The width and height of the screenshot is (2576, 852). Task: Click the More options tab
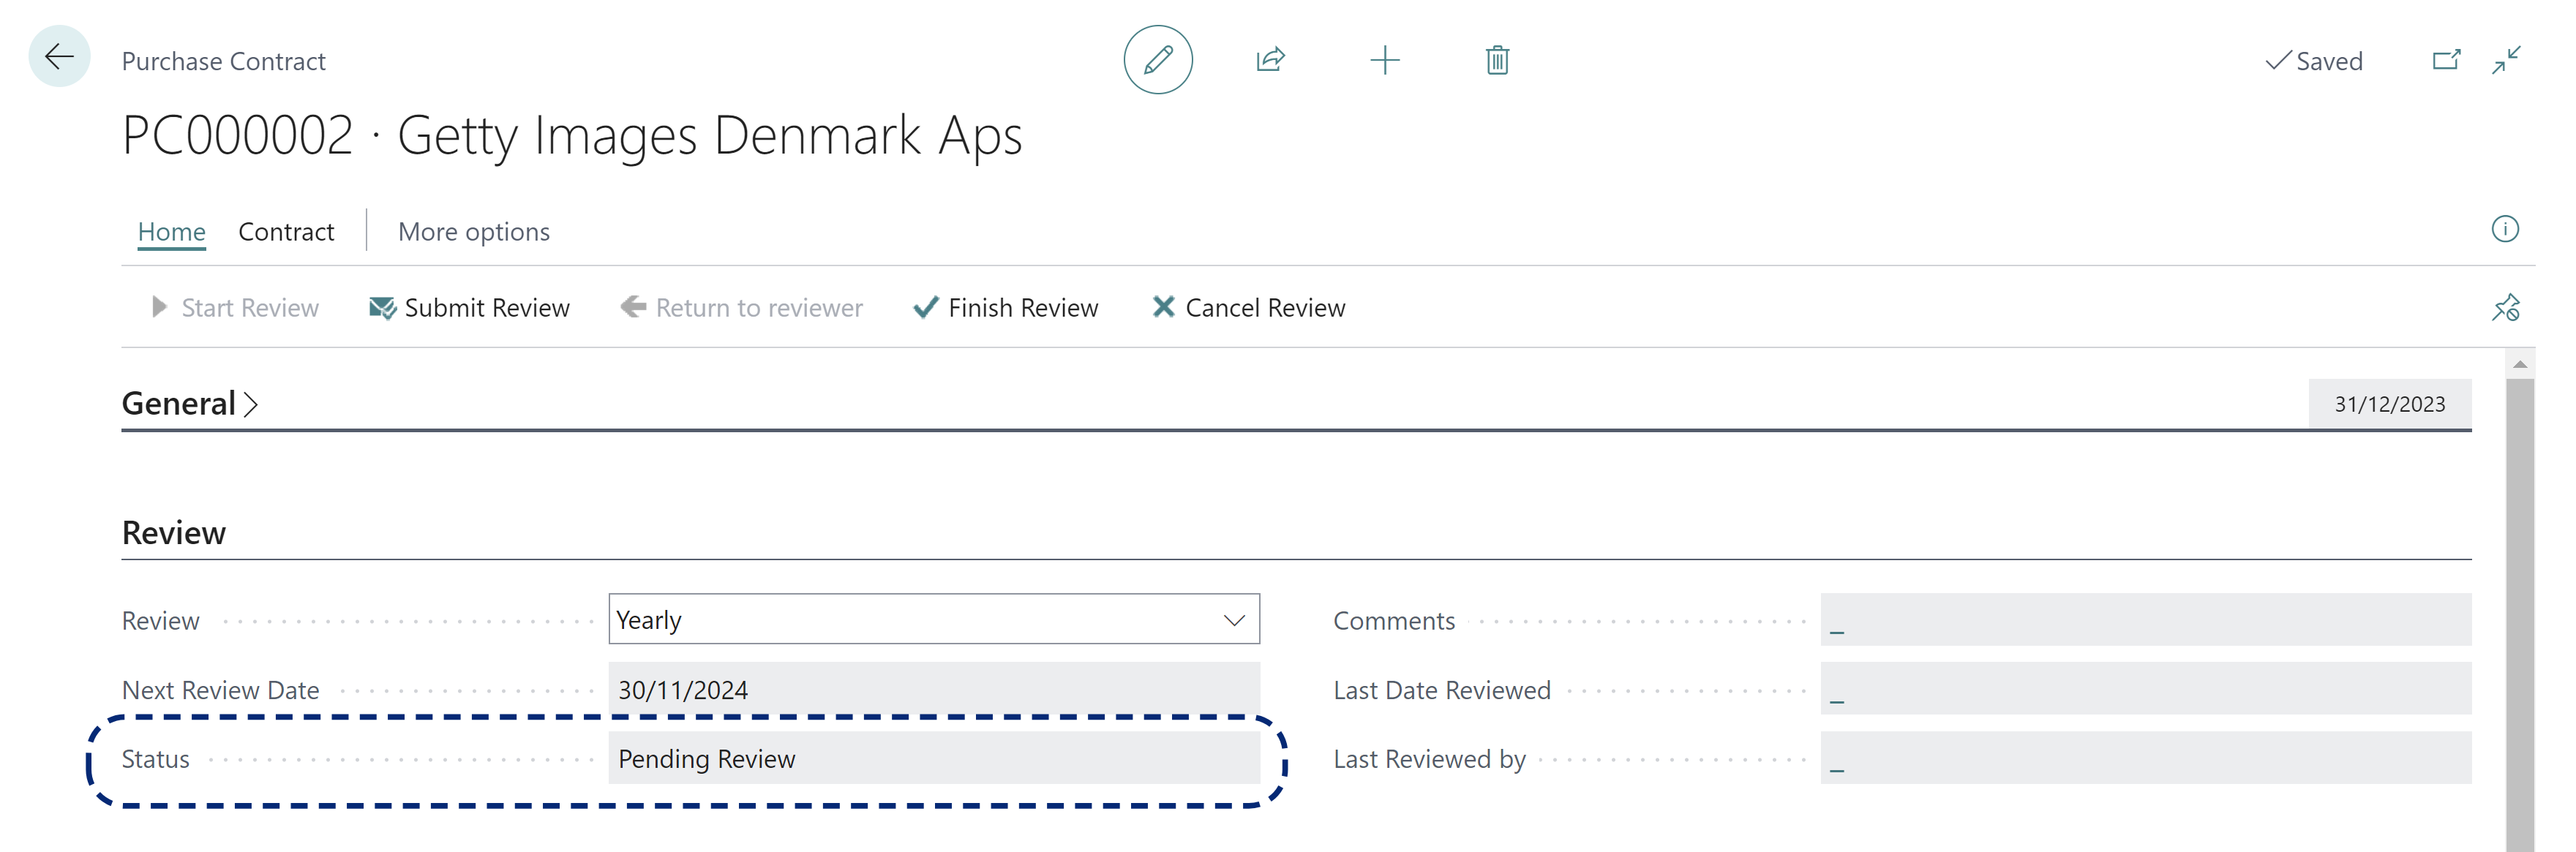[x=473, y=230]
